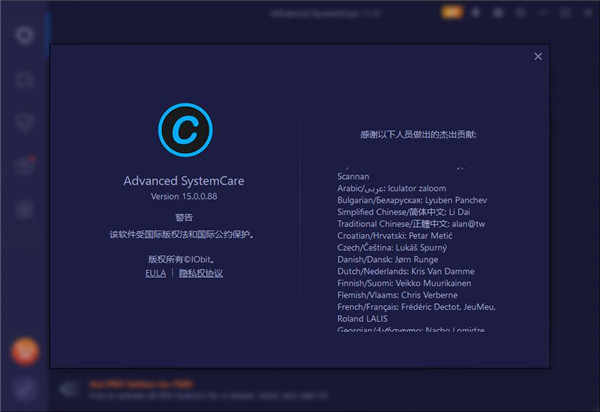
Task: Click the Danish line "Jørn Runge"
Action: (388, 260)
